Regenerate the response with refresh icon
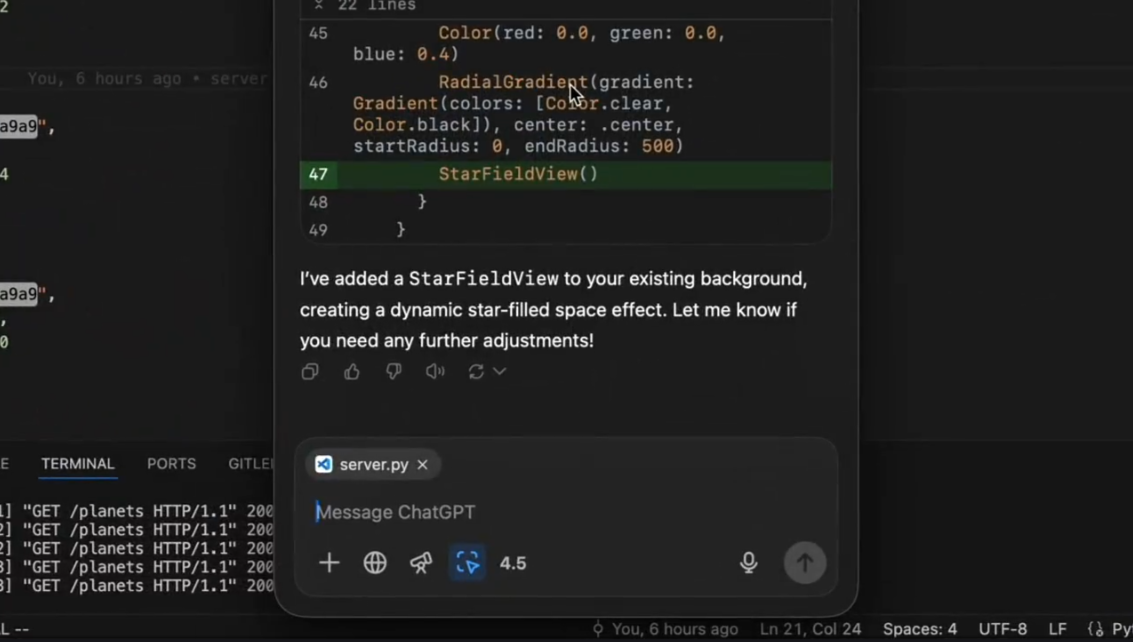Screen dimensions: 1133x642 pyautogui.click(x=475, y=372)
